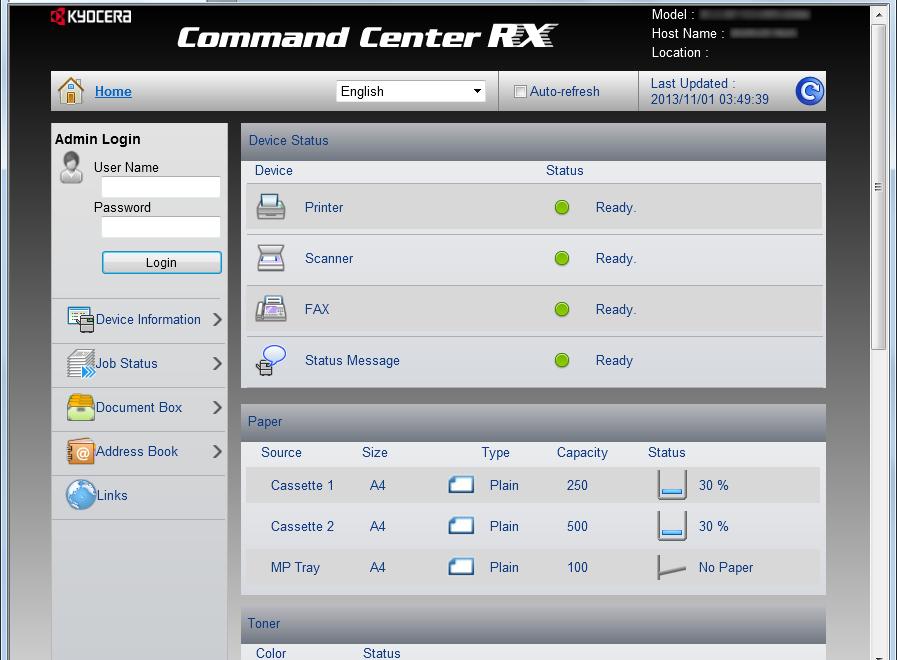Click the Printer device icon
897x660 pixels.
pyautogui.click(x=271, y=207)
